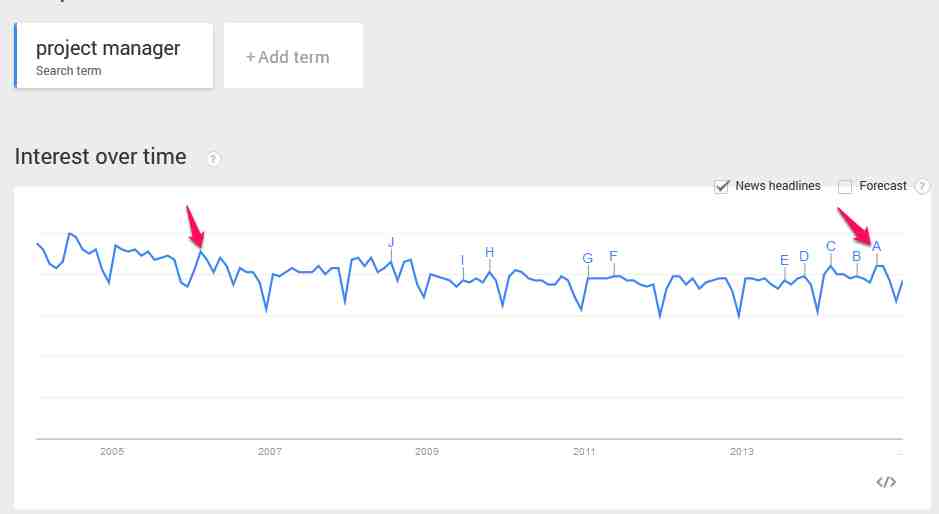Click the Interest over time heading

(x=101, y=157)
